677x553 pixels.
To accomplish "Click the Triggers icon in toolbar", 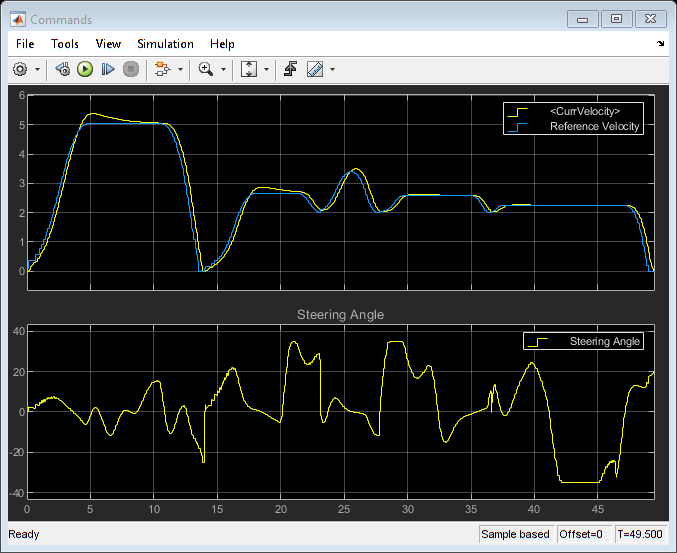I will click(291, 69).
